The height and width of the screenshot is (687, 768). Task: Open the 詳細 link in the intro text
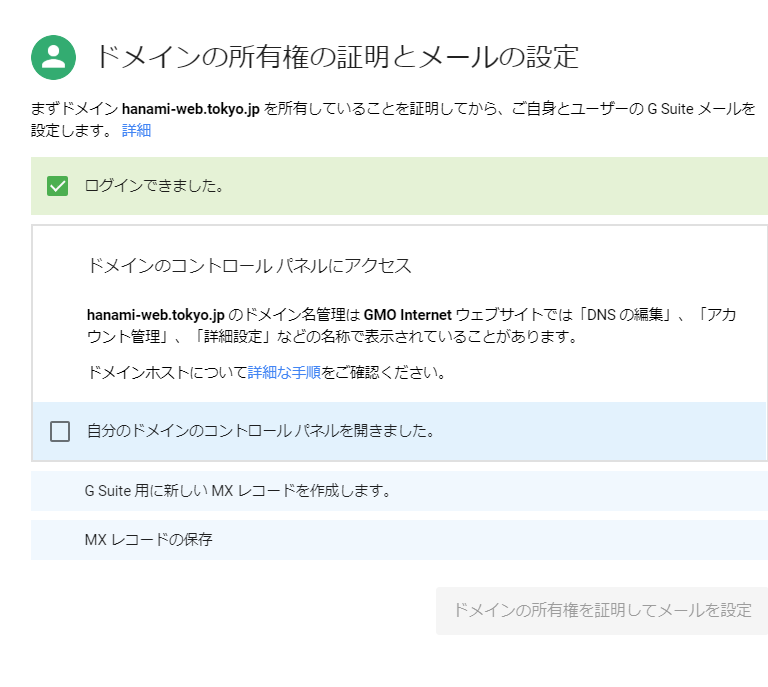[136, 130]
